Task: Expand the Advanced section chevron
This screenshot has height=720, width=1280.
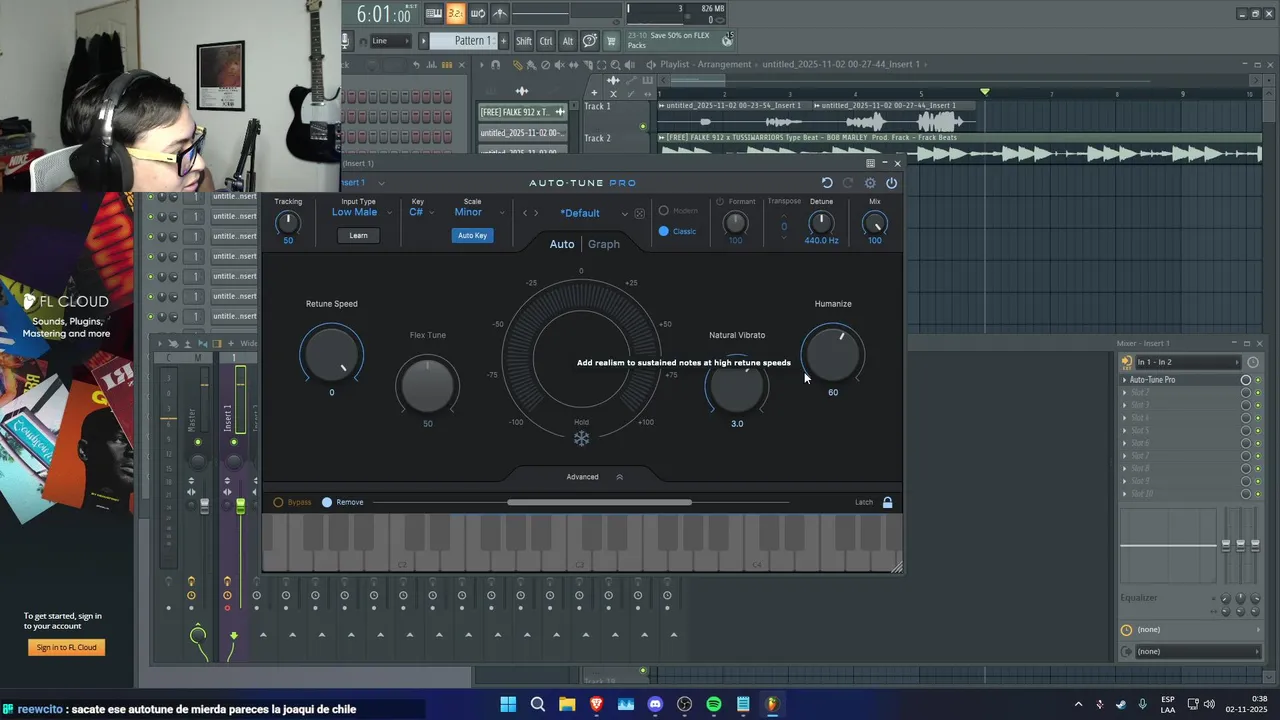Action: click(619, 477)
